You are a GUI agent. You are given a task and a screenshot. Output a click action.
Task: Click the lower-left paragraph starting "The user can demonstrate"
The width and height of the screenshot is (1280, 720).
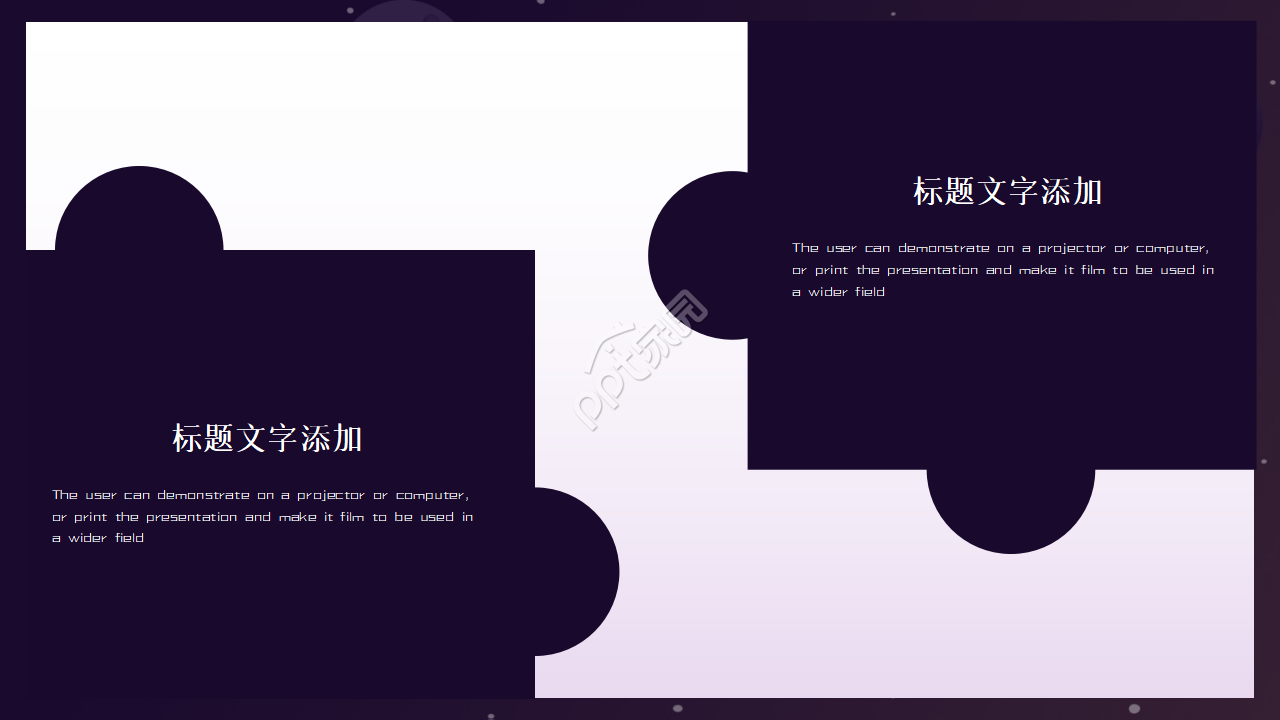263,516
